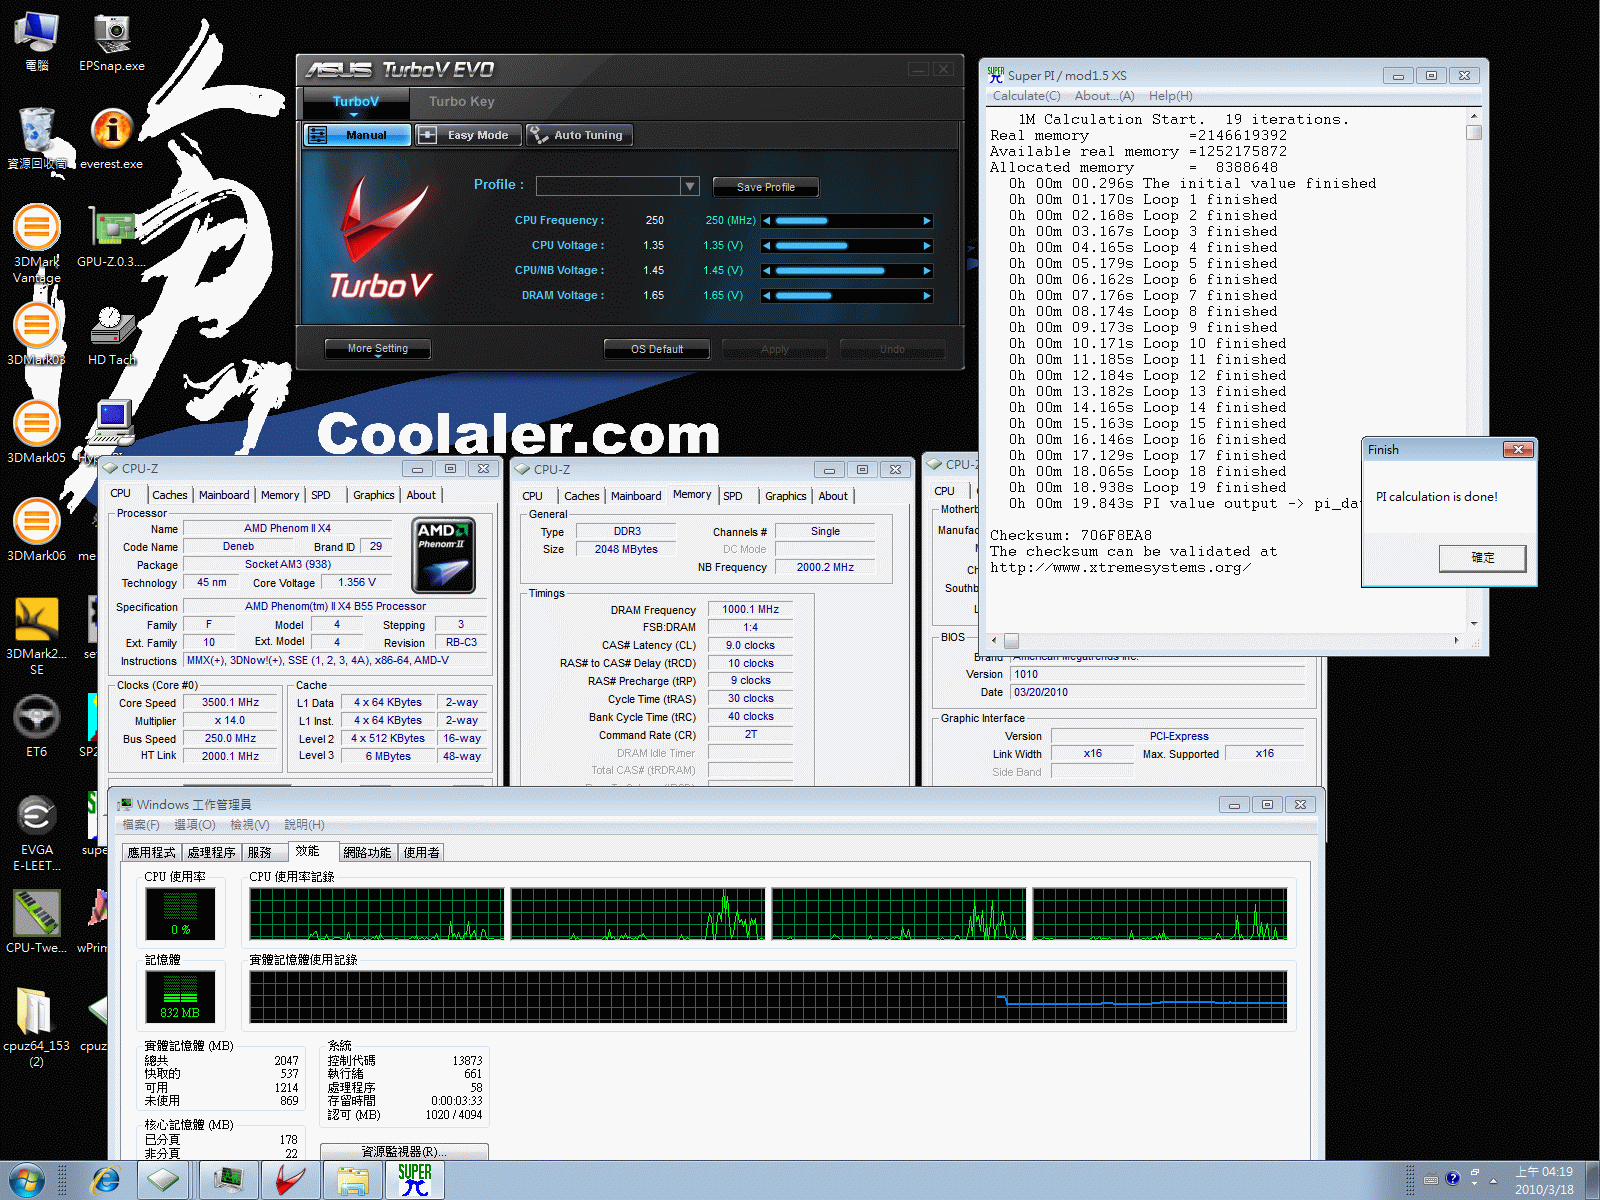Decrease CPU Frequency with left arrow
1600x1200 pixels.
(767, 220)
